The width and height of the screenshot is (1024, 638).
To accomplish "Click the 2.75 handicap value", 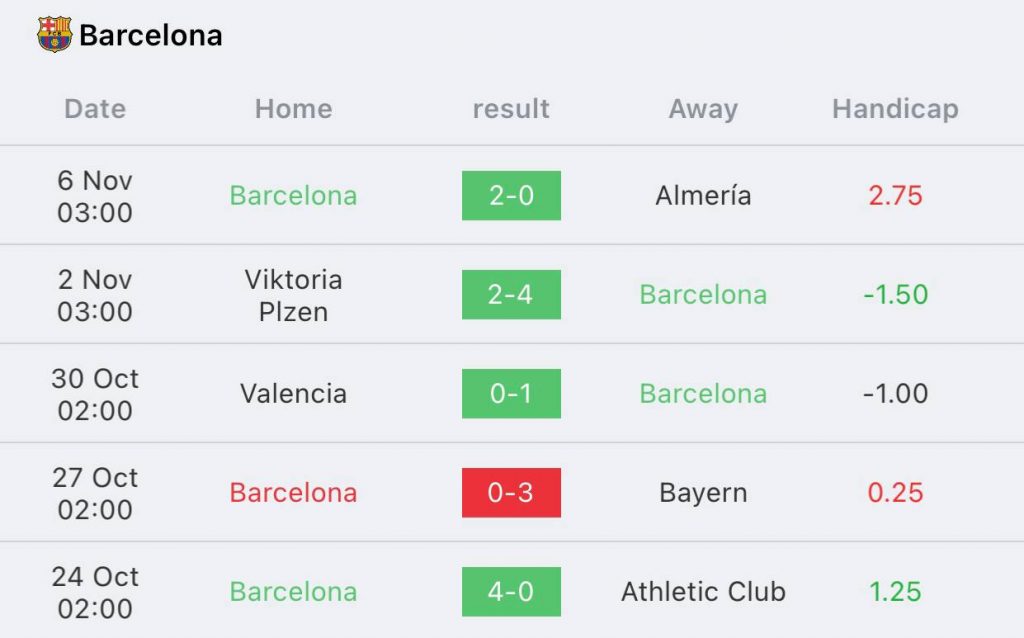I will point(895,195).
